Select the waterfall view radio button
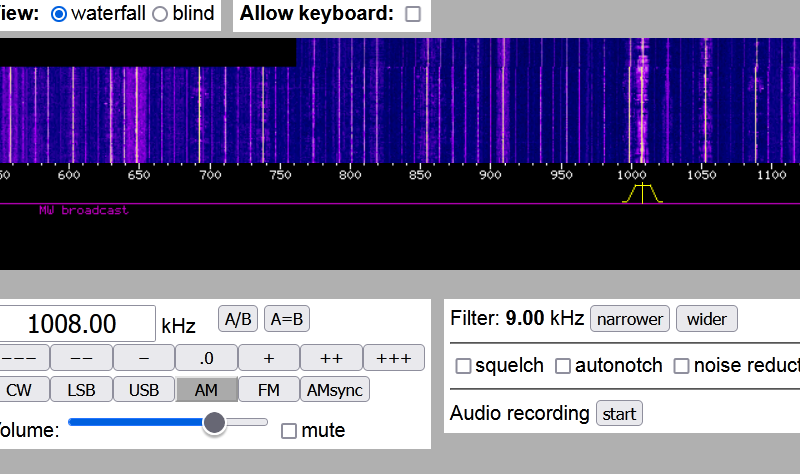 point(59,14)
